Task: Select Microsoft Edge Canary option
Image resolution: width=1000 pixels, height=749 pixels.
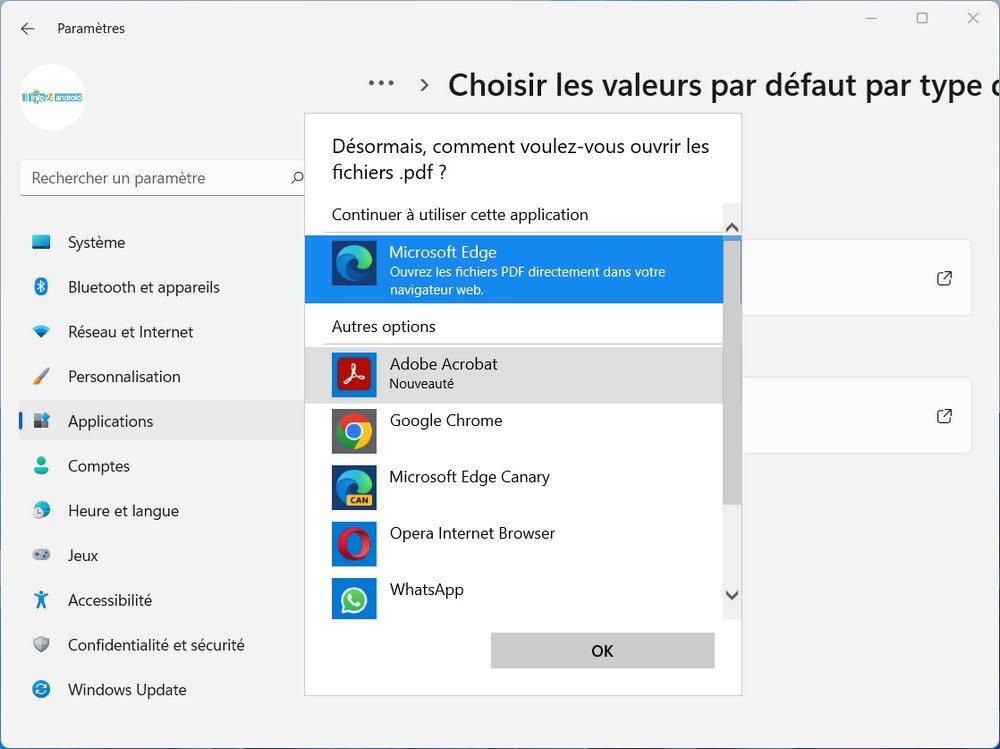Action: (514, 487)
